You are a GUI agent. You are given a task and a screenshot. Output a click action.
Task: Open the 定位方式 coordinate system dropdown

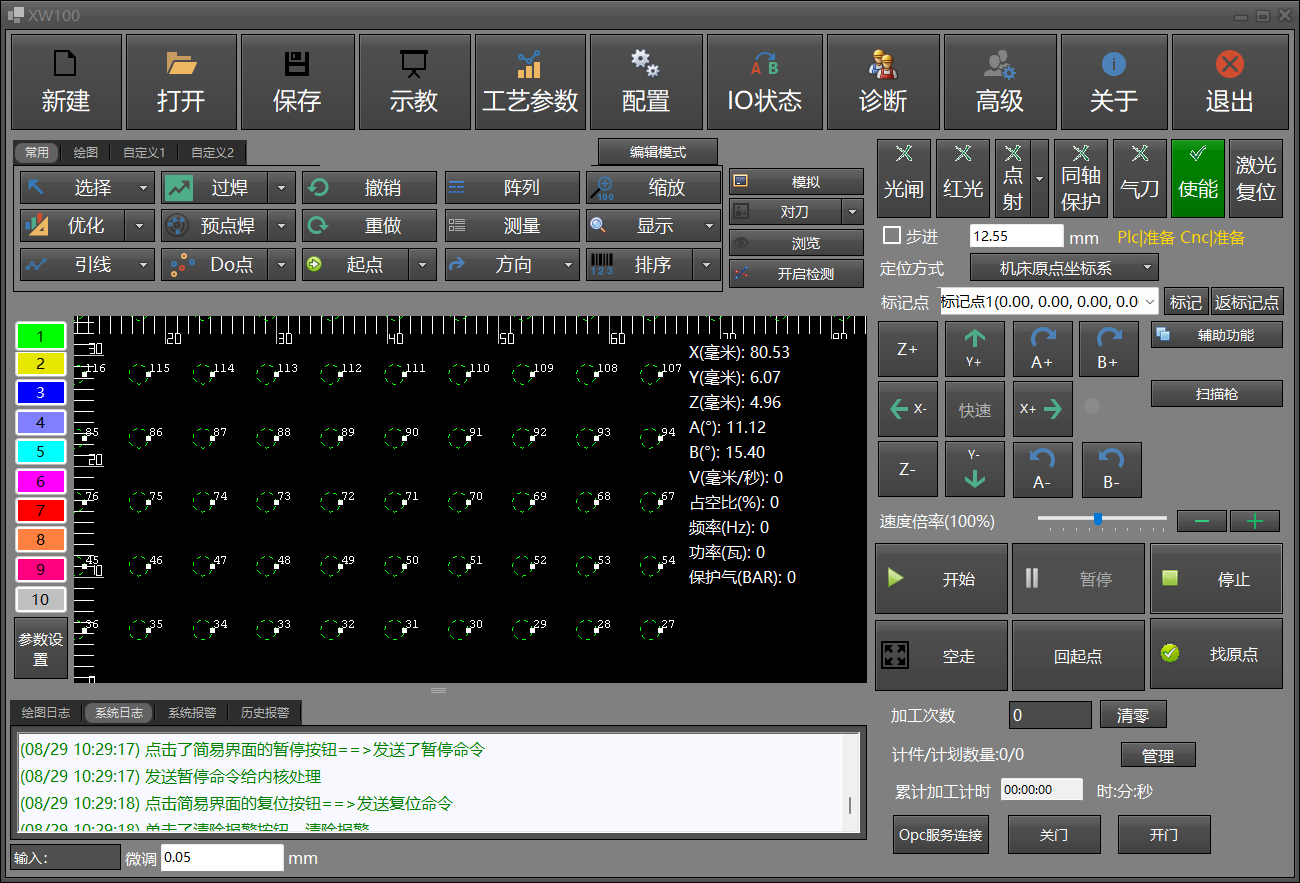point(1064,268)
